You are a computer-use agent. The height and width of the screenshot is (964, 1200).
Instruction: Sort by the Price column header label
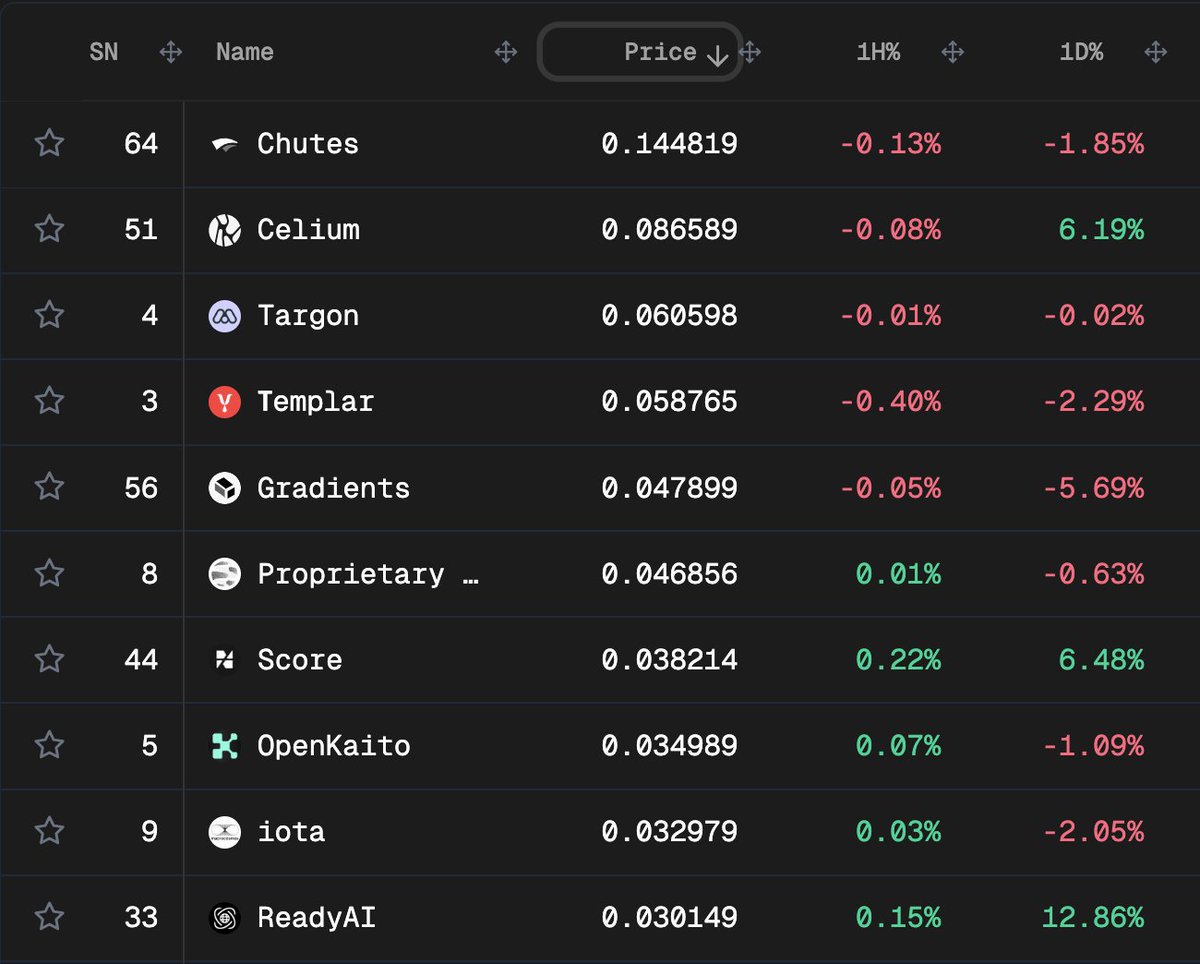point(660,52)
